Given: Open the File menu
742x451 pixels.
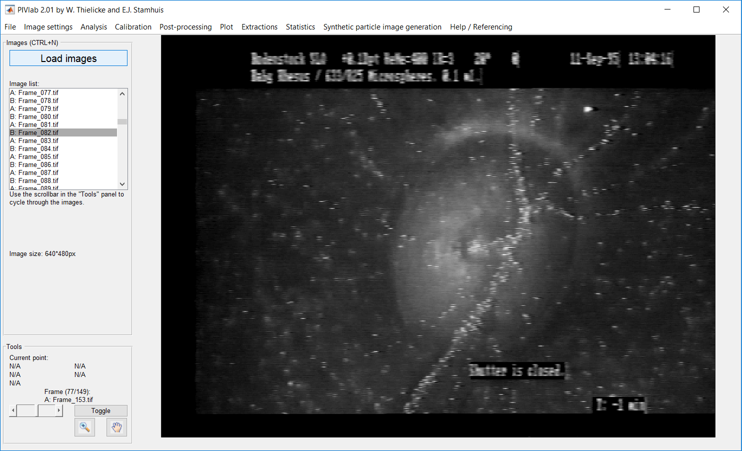Looking at the screenshot, I should coord(10,27).
